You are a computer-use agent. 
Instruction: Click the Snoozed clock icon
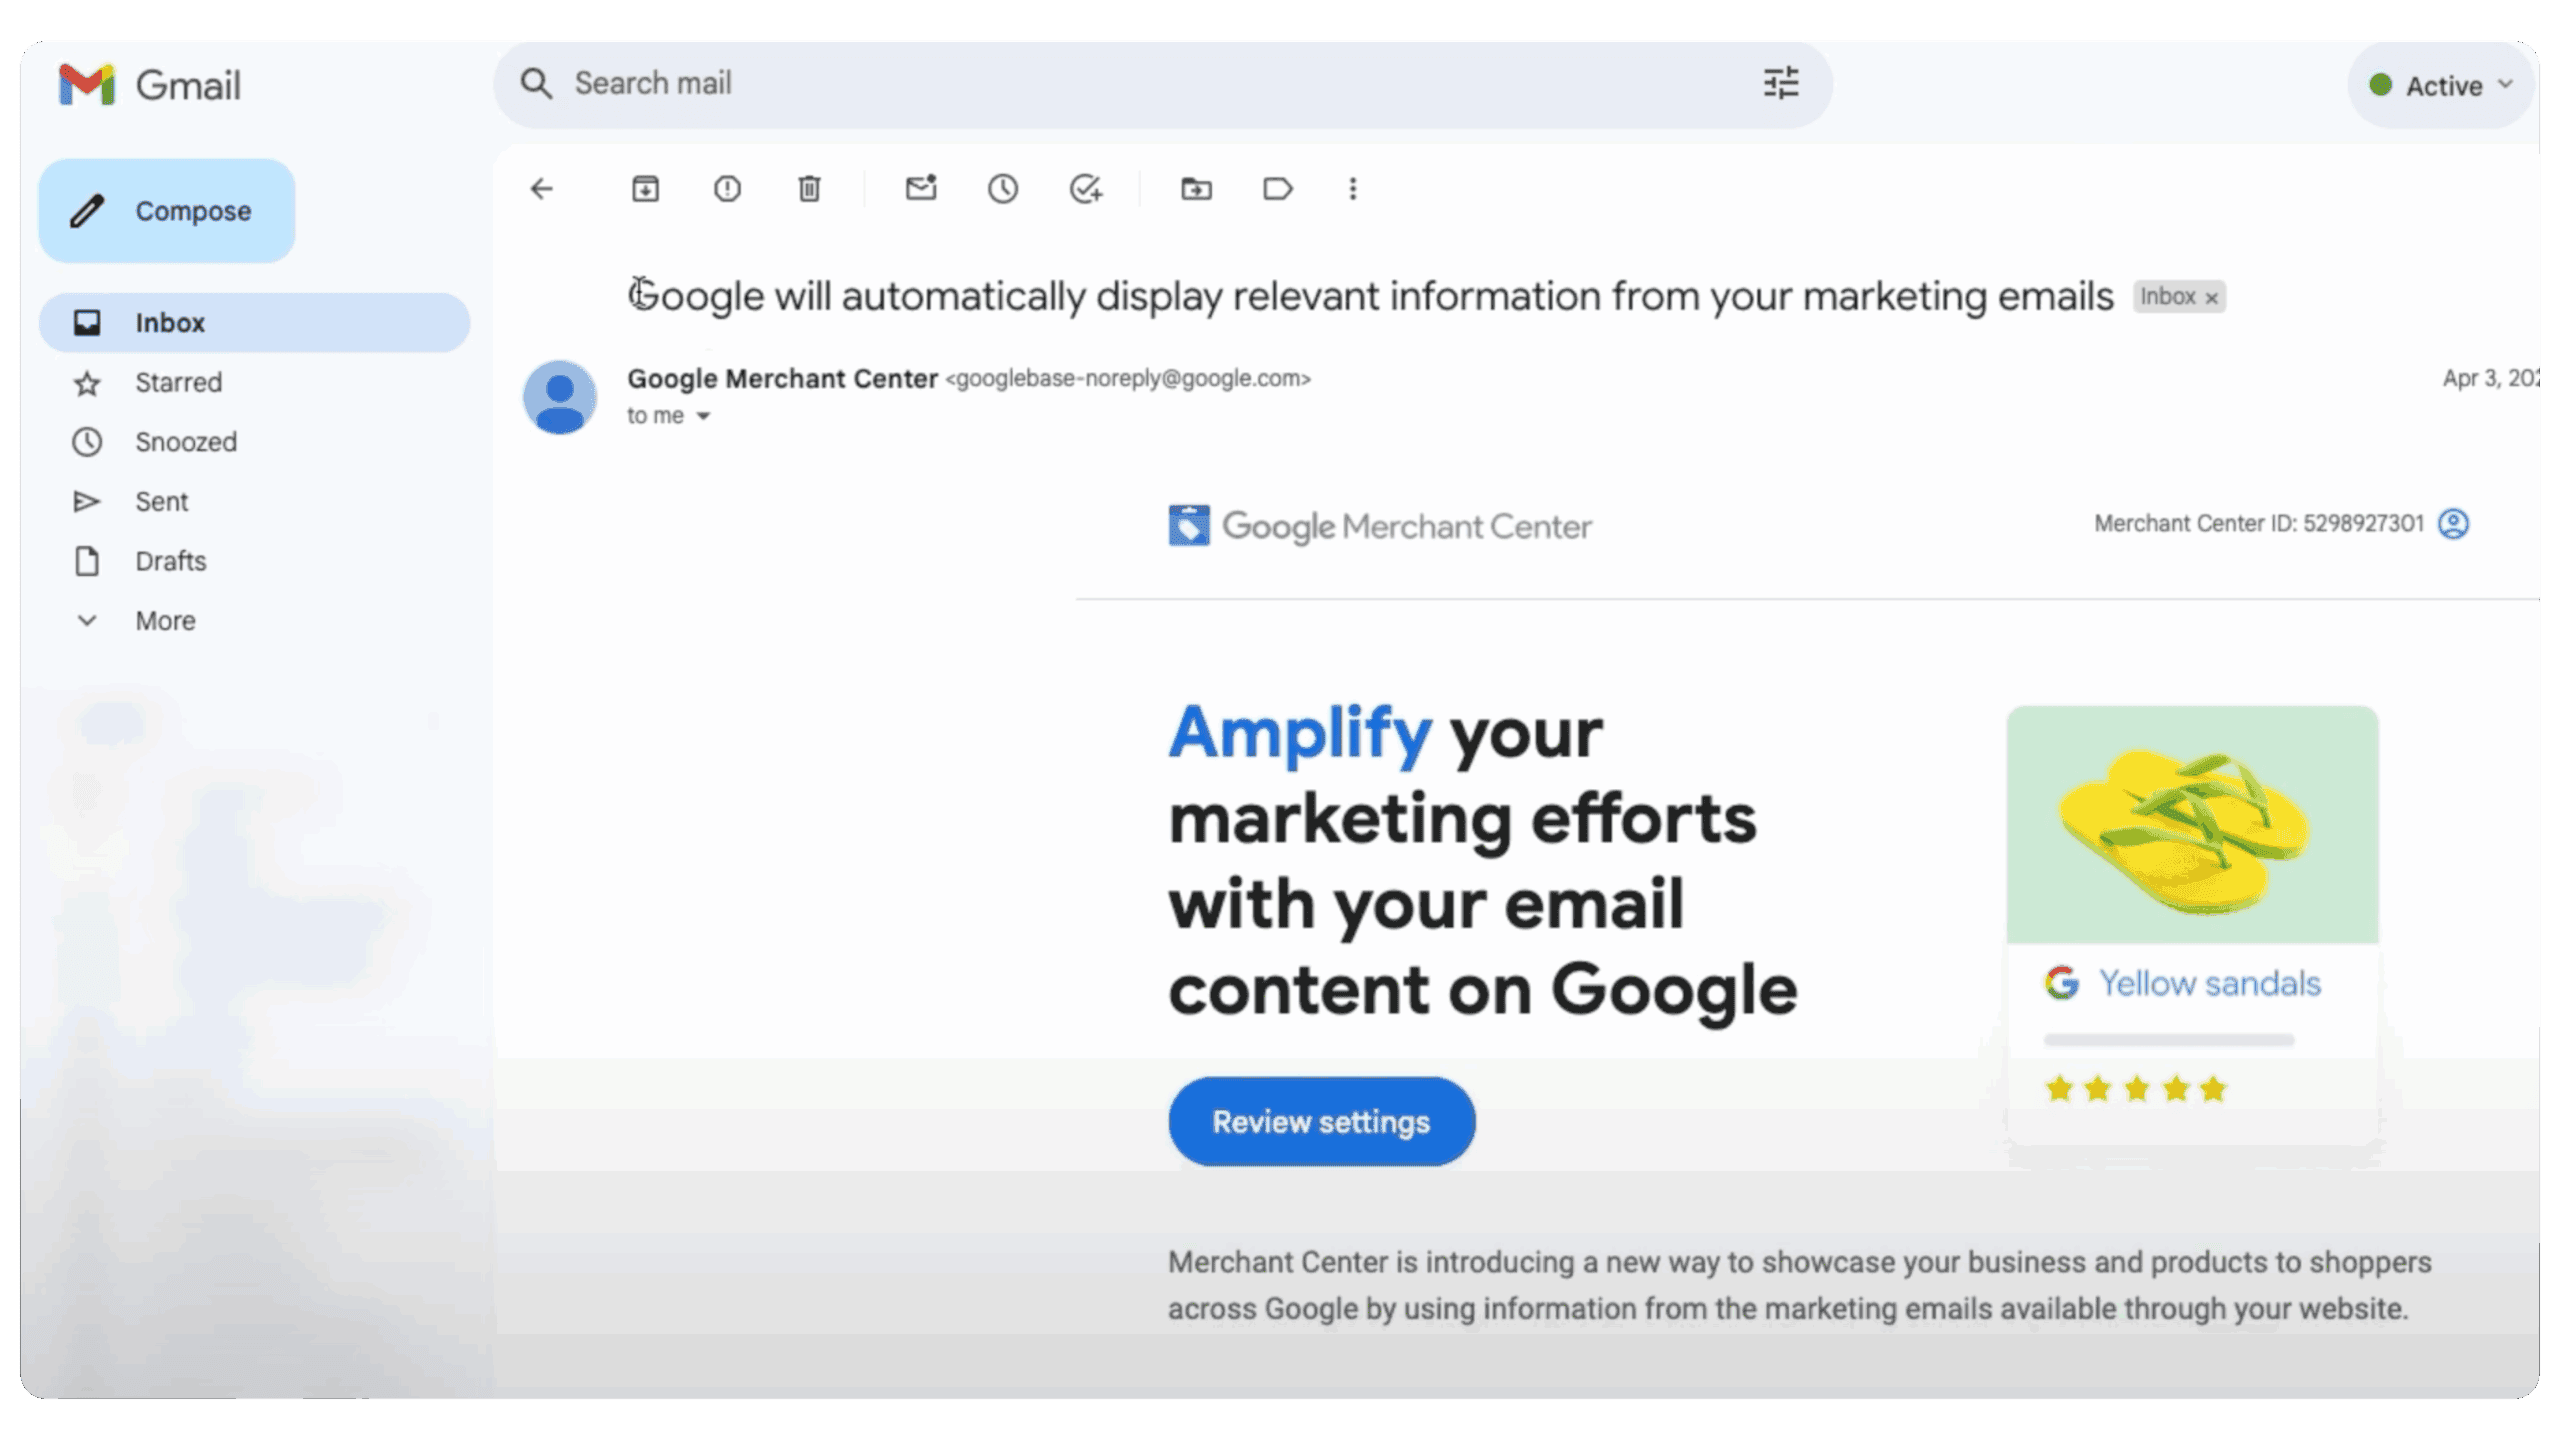(x=87, y=442)
